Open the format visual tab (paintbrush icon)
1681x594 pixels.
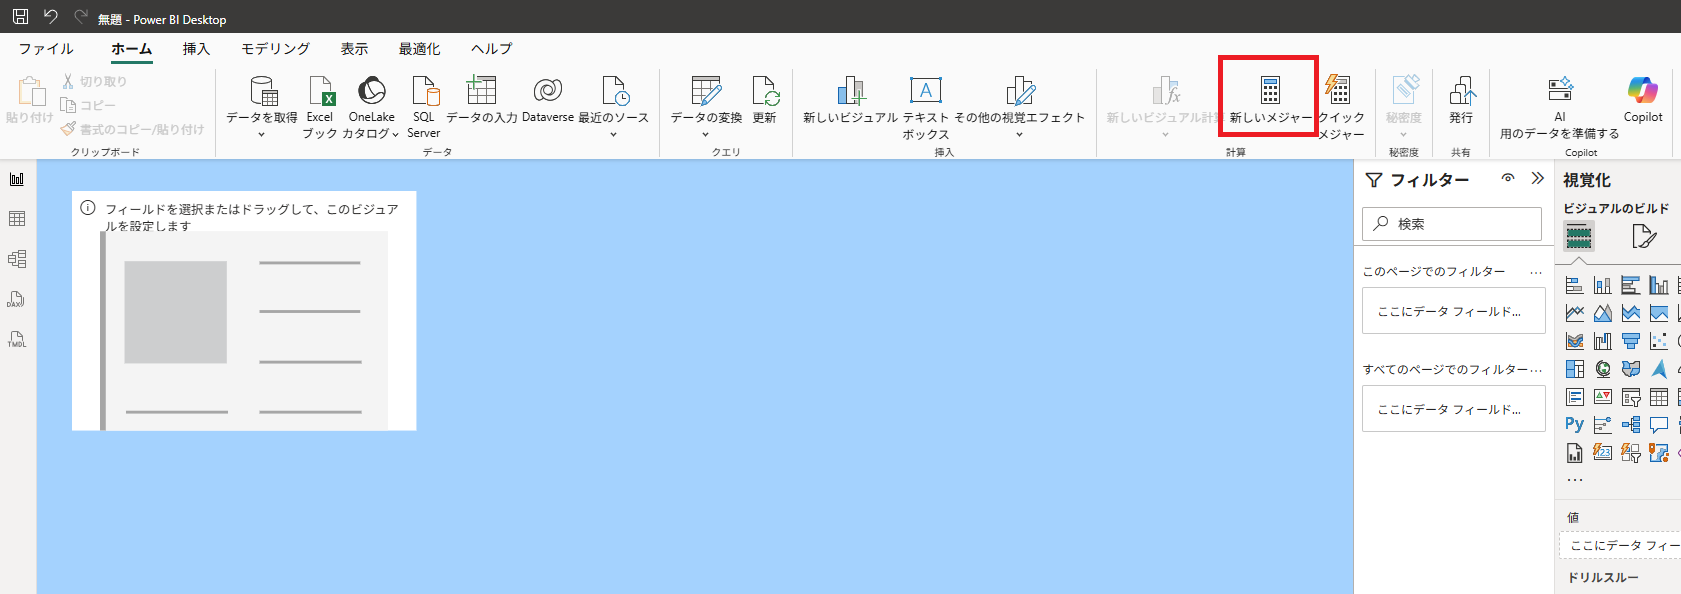pyautogui.click(x=1643, y=237)
